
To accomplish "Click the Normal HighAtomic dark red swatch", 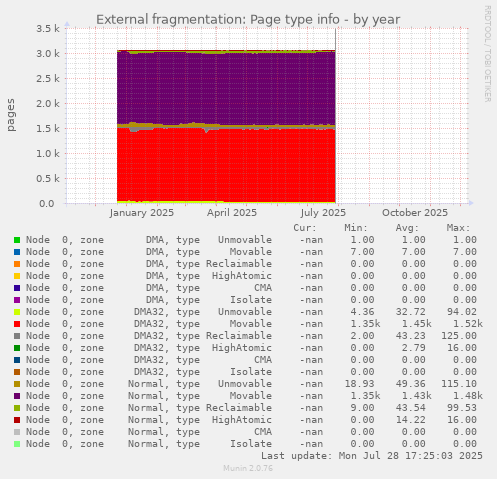I will pos(17,420).
